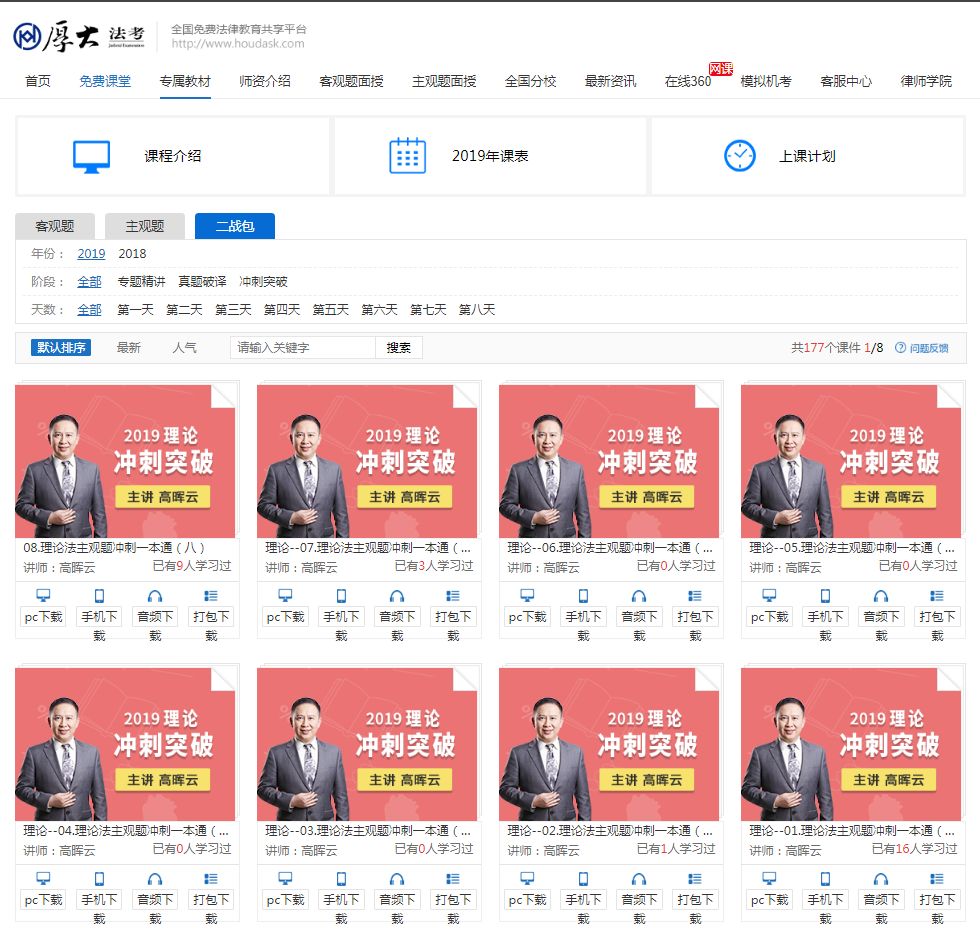Sort courses by 最新
Screen dimensions: 980x933
click(128, 346)
